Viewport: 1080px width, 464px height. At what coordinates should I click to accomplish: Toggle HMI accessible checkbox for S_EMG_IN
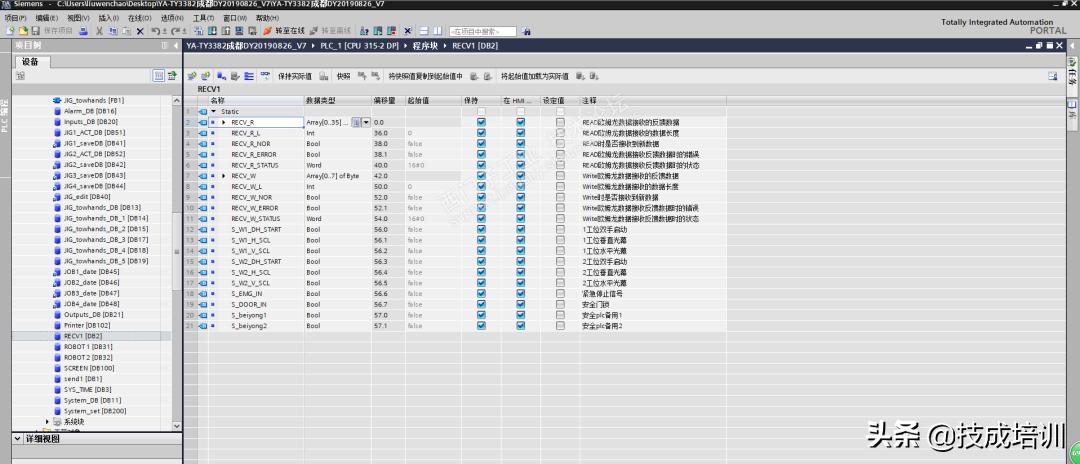[521, 293]
